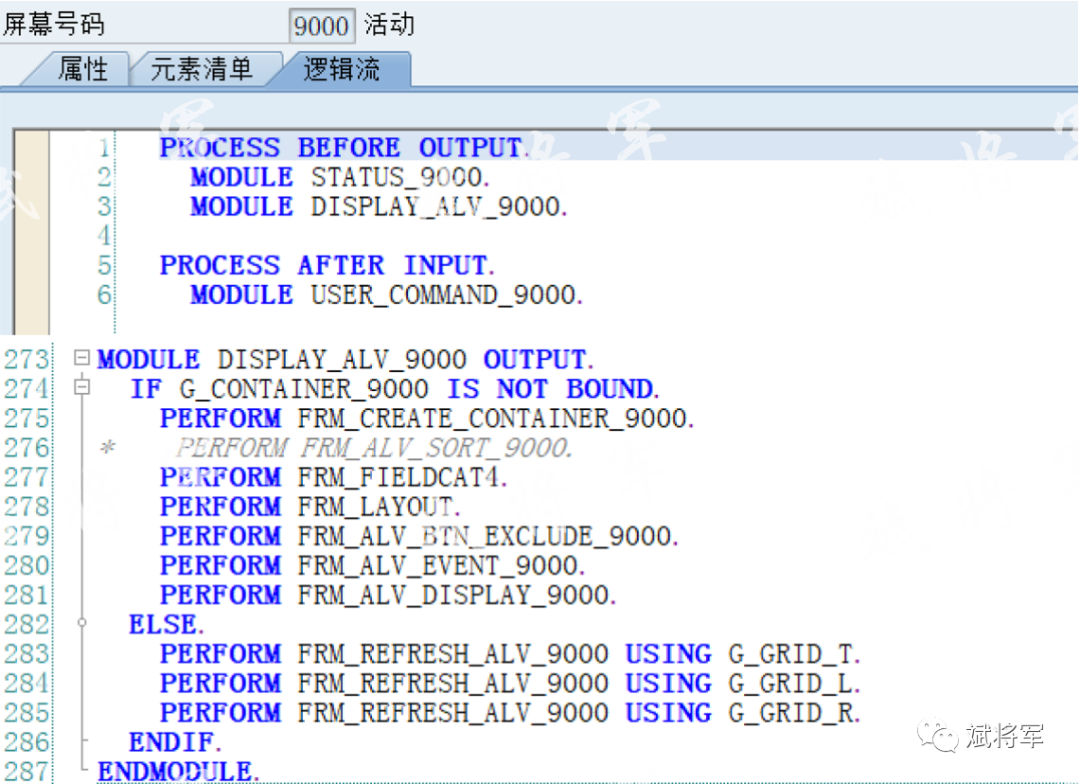Click the ELSE keyword line
Viewport: 1080px width, 784px height.
pos(166,625)
